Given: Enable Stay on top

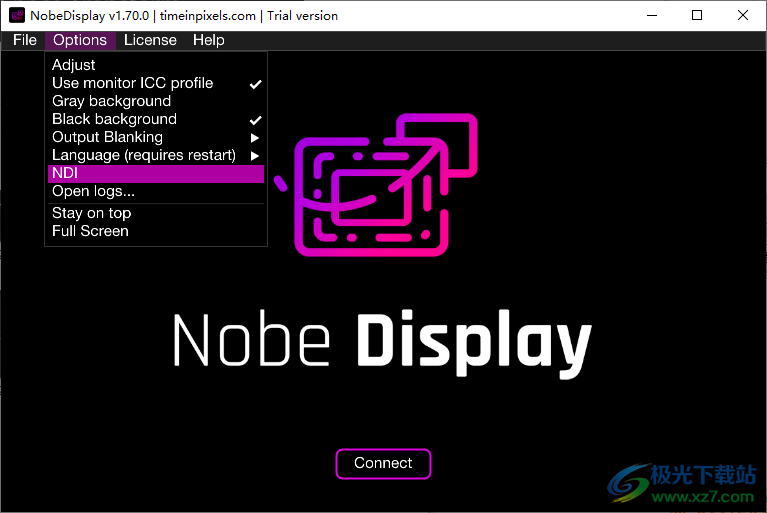Looking at the screenshot, I should 156,214.
